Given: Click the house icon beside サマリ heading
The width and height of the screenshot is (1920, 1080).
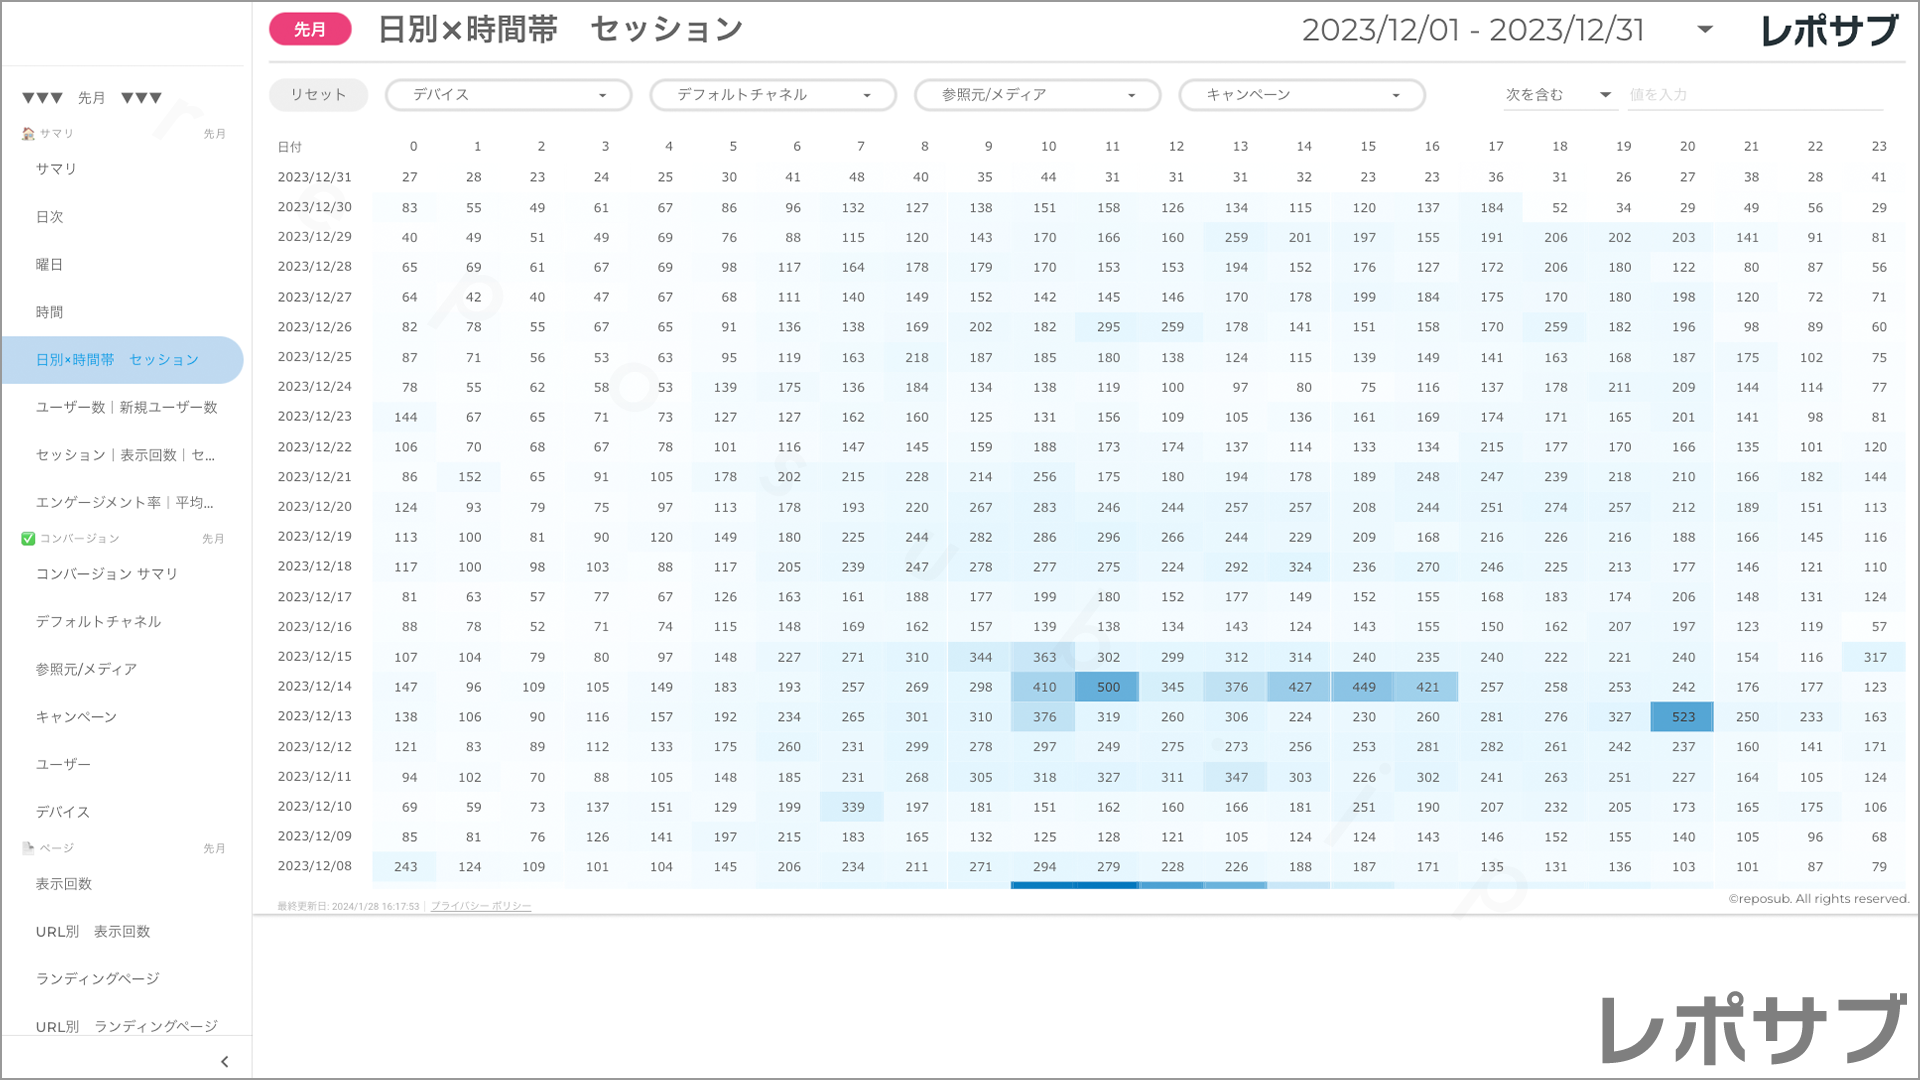Looking at the screenshot, I should (28, 134).
